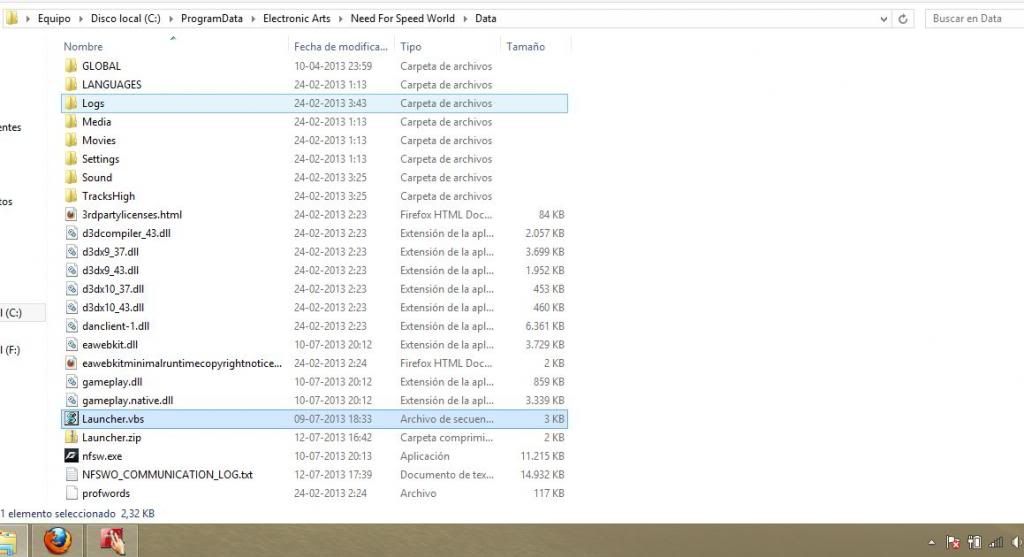Select the LANGUAGES folder icon
Screen dimensions: 1024x557
(x=71, y=84)
